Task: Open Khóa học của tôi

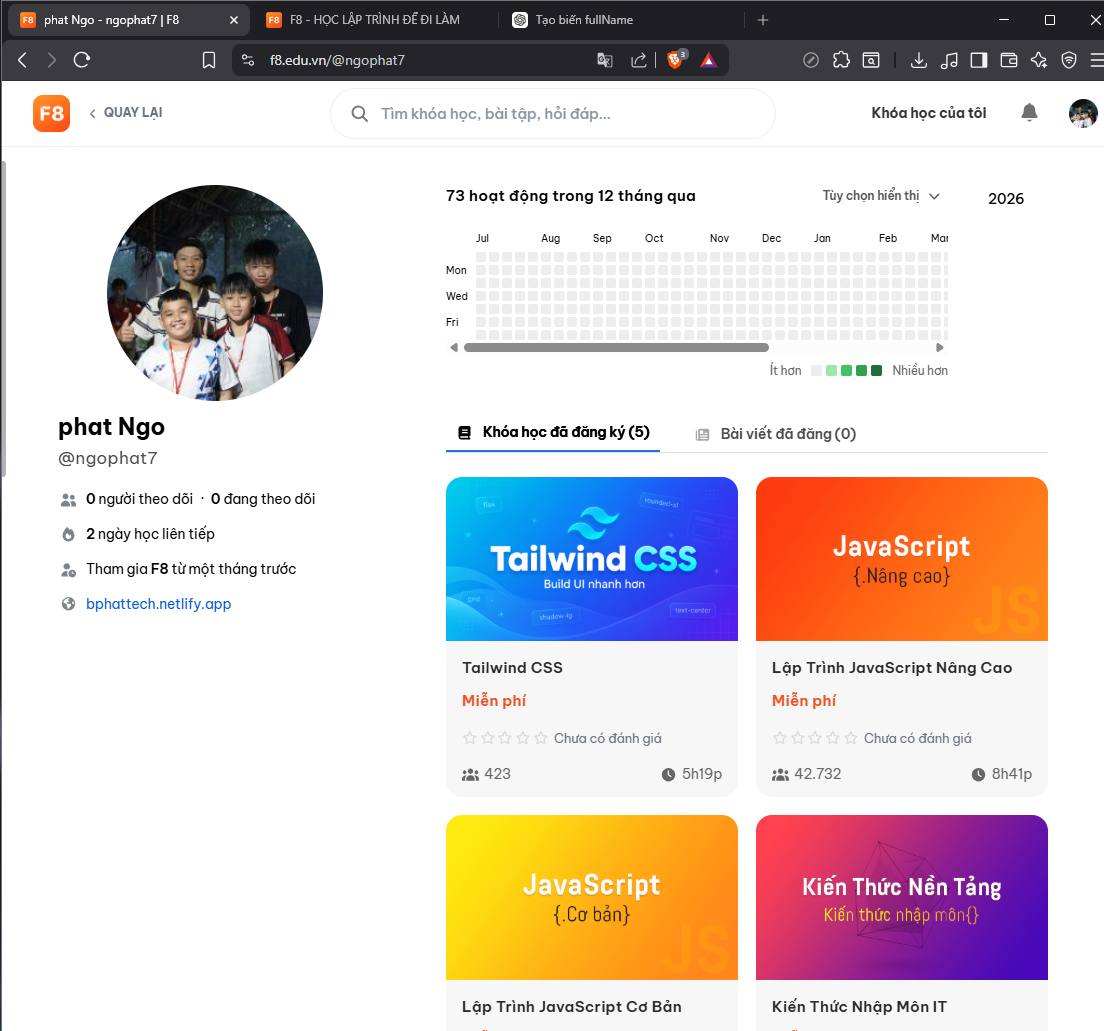Action: click(x=929, y=113)
